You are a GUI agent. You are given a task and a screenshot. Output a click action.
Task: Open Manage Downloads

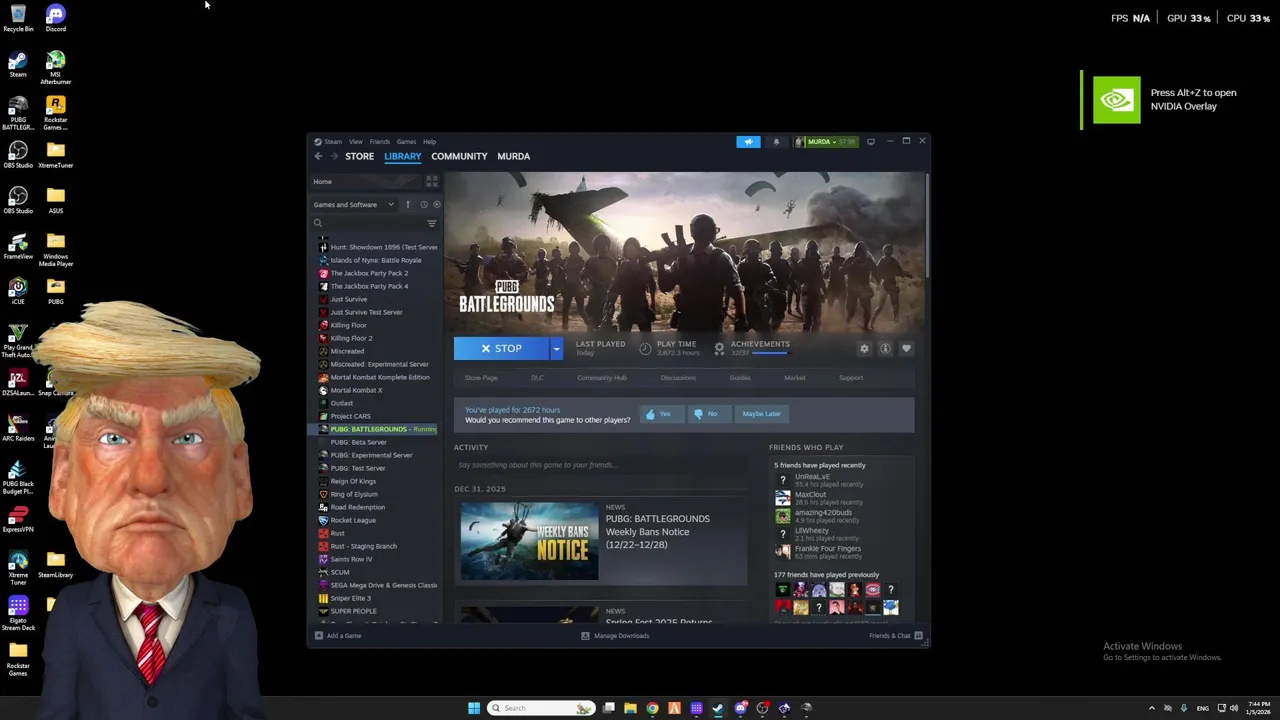pyautogui.click(x=615, y=636)
